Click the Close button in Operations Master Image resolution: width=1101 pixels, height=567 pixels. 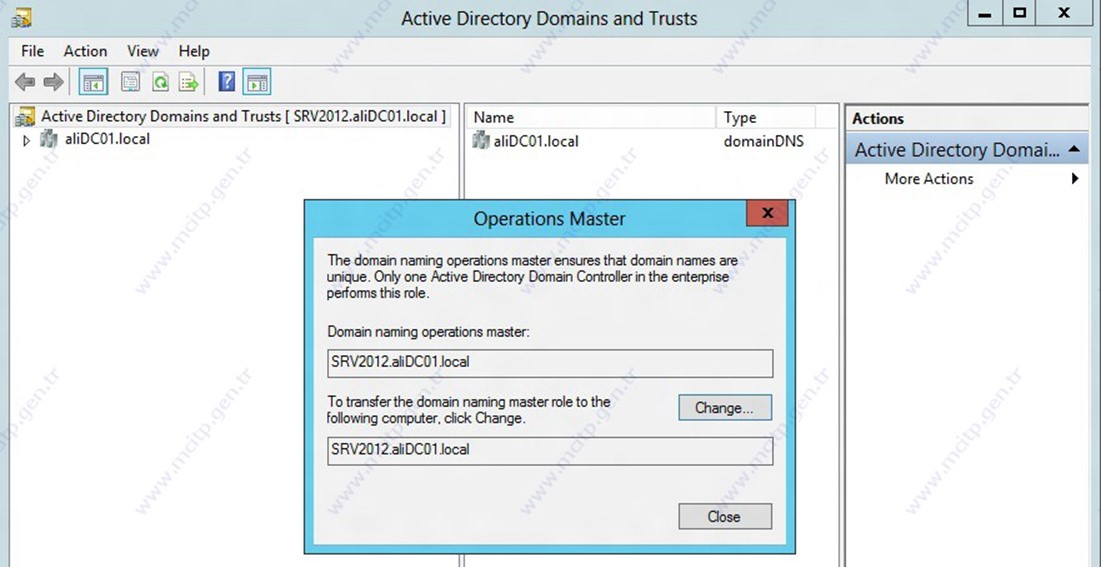[725, 516]
